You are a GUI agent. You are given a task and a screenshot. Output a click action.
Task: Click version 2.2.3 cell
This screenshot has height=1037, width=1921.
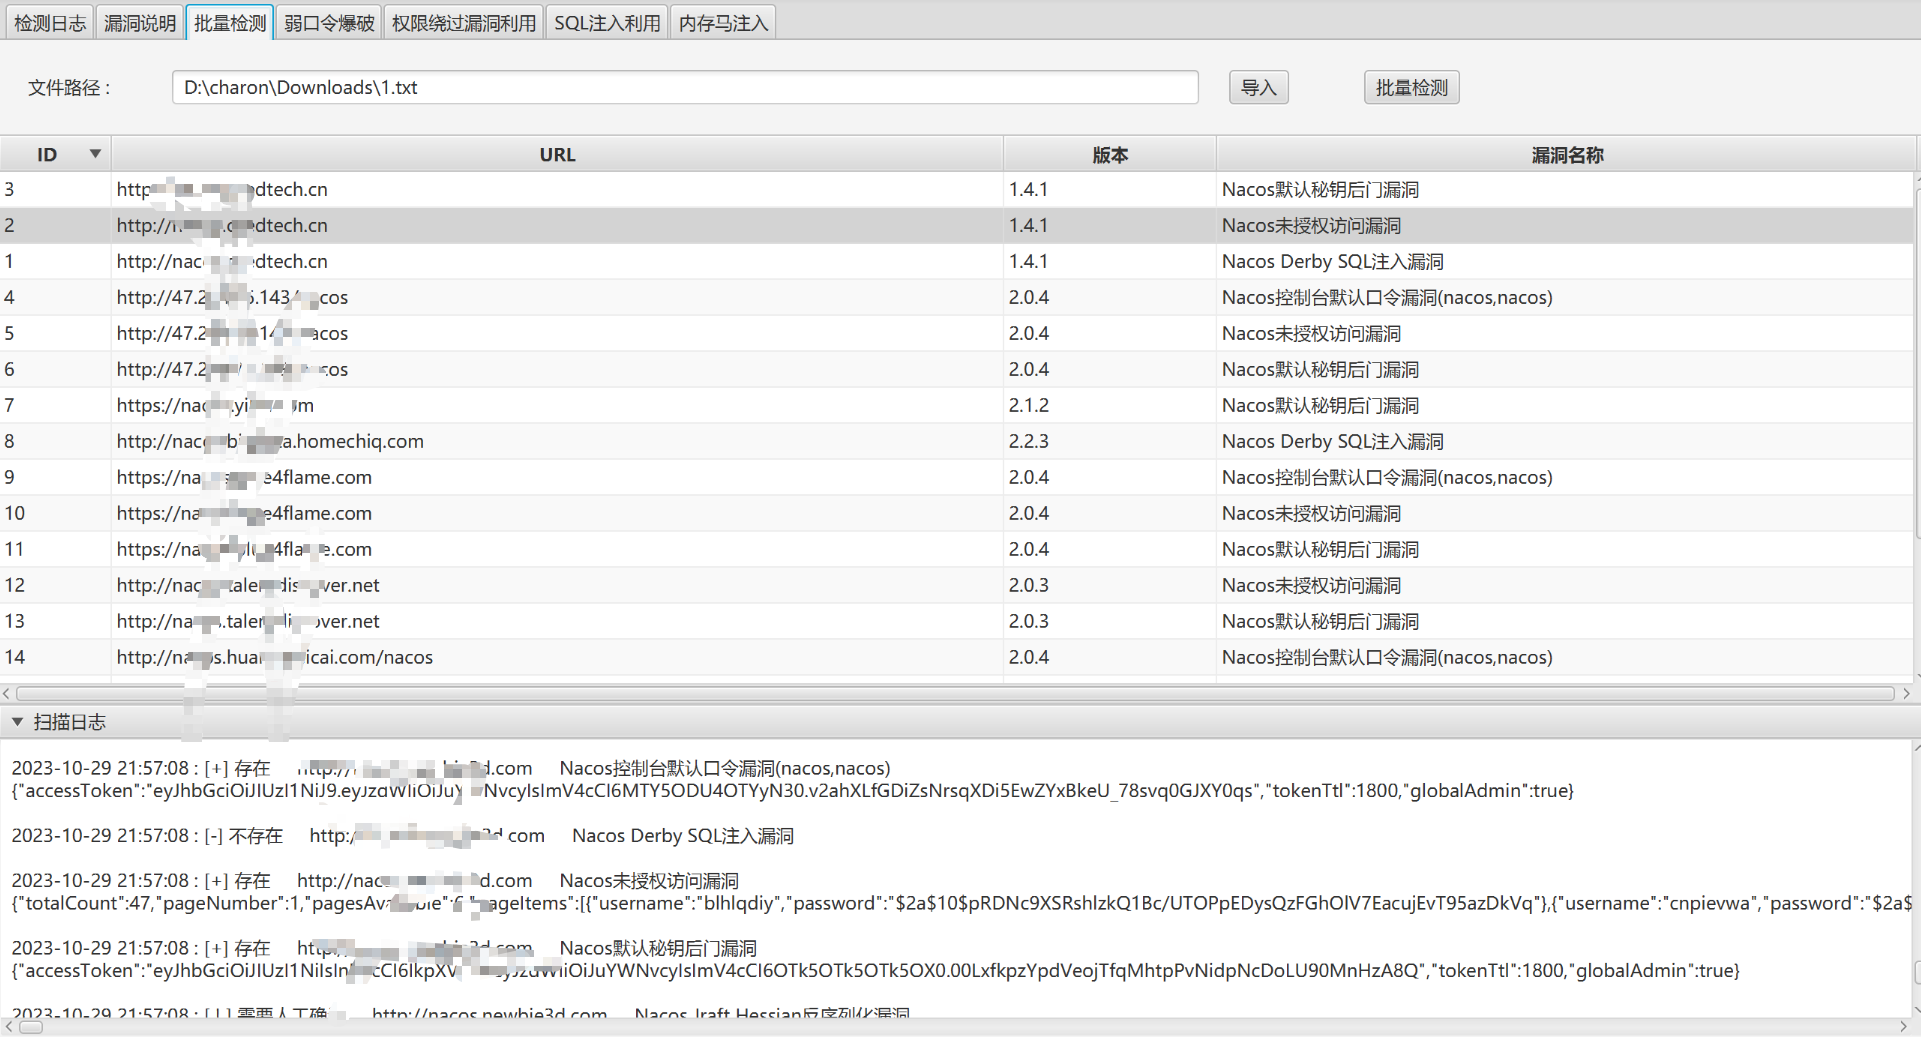(1029, 441)
